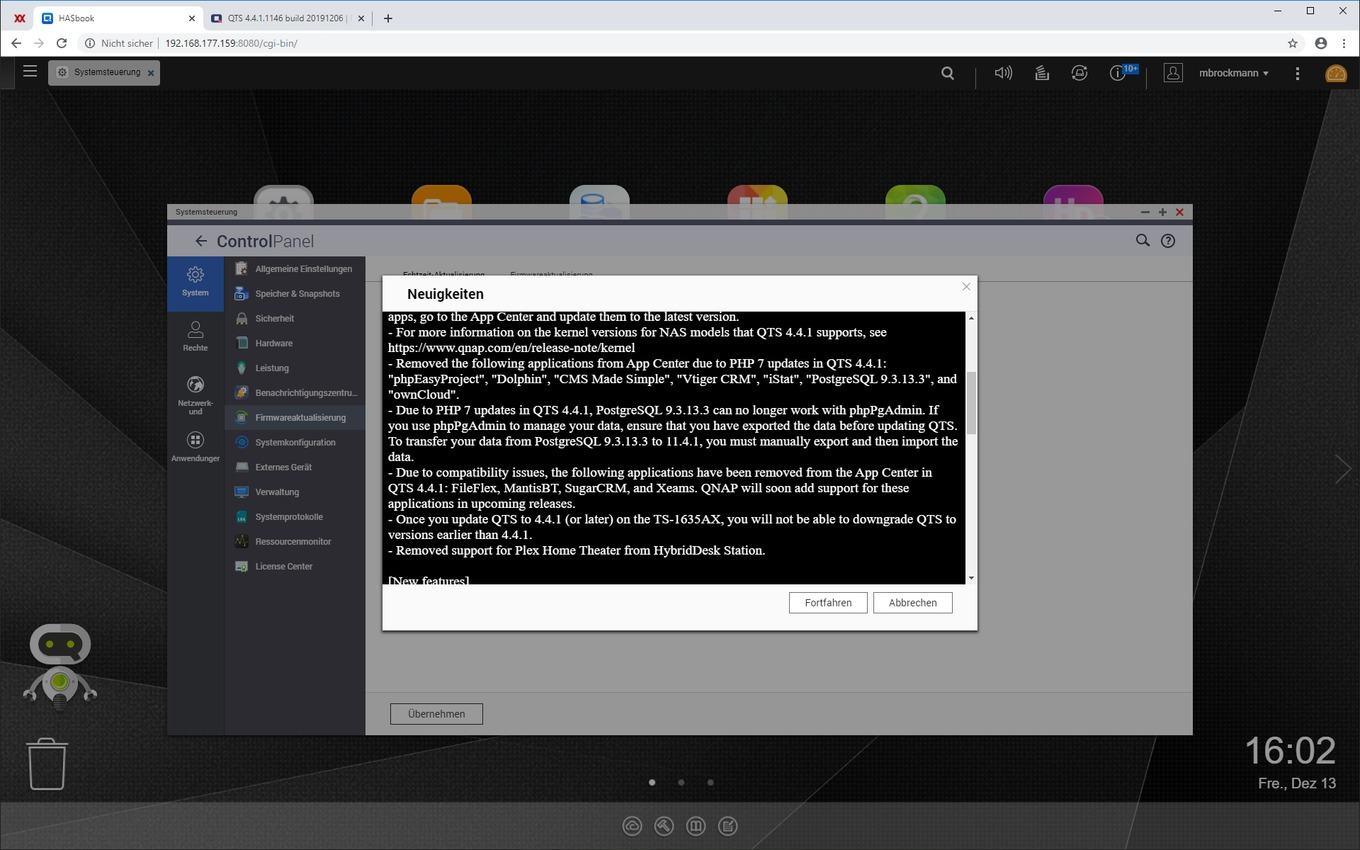Click the feedback icon in bottom dock
Viewport: 1360px width, 850px height.
(728, 826)
